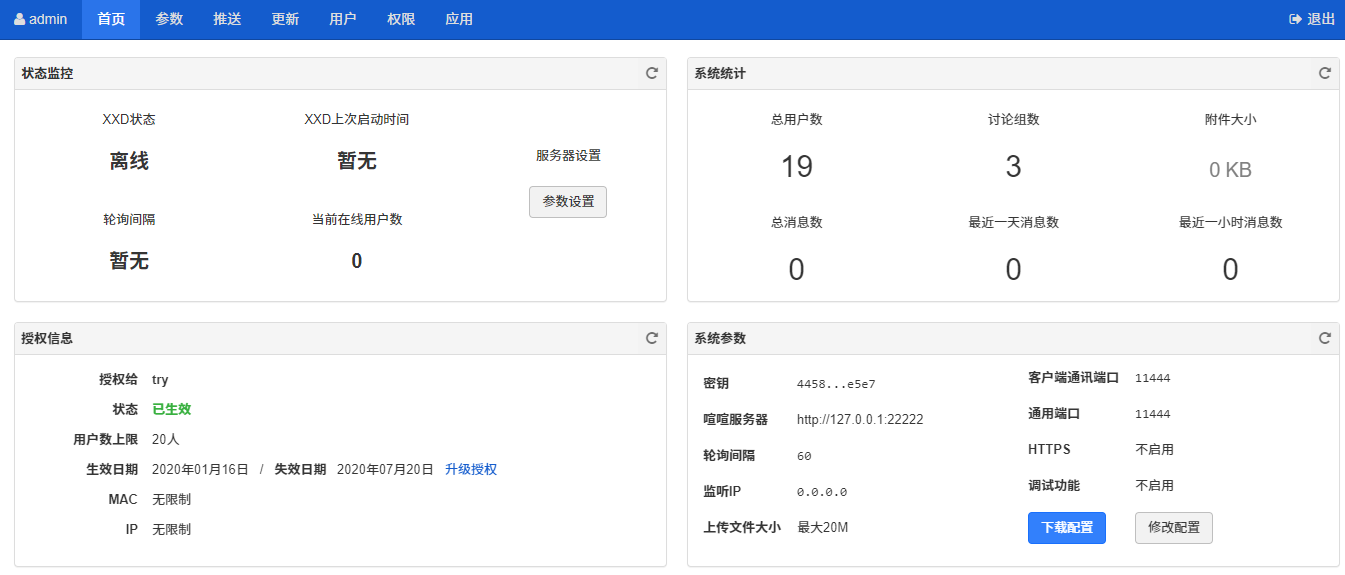Go to the 推送 tab
The width and height of the screenshot is (1345, 575).
click(227, 19)
